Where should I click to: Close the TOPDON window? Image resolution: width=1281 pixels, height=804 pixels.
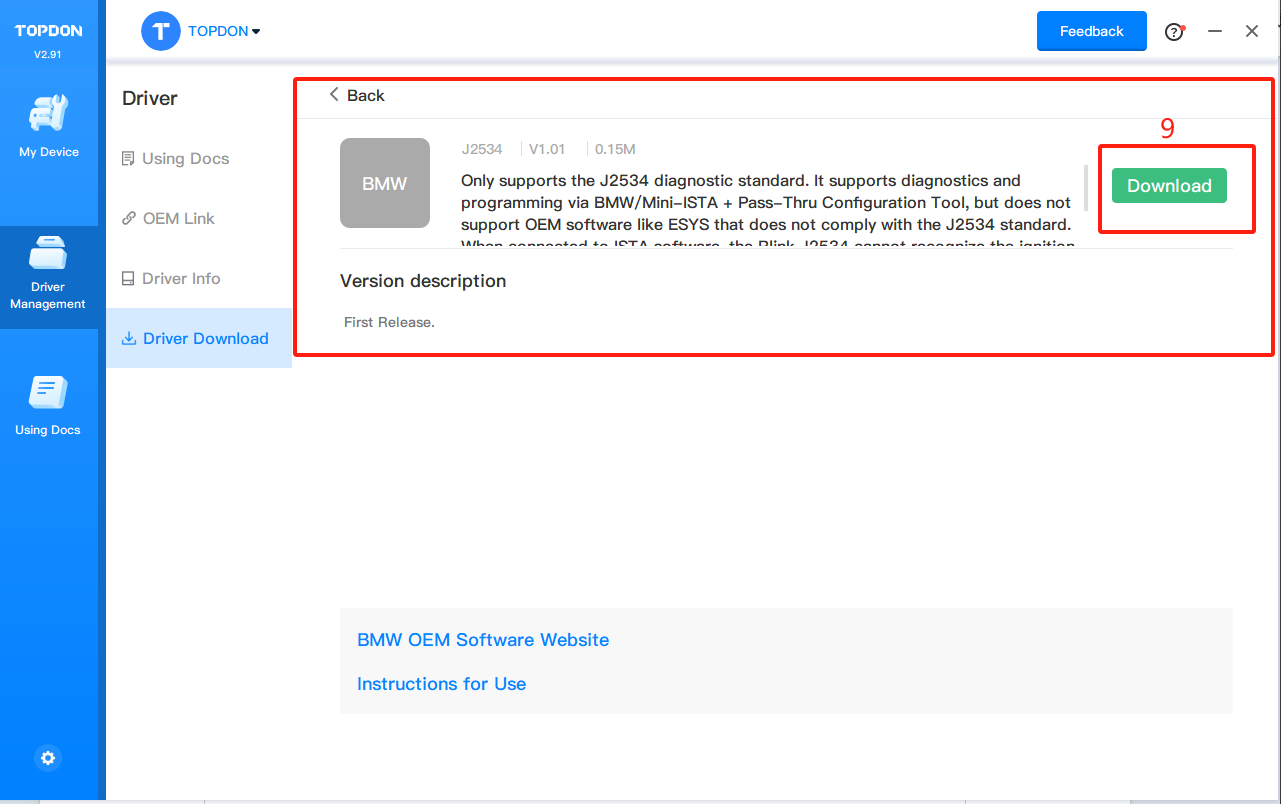(x=1252, y=32)
